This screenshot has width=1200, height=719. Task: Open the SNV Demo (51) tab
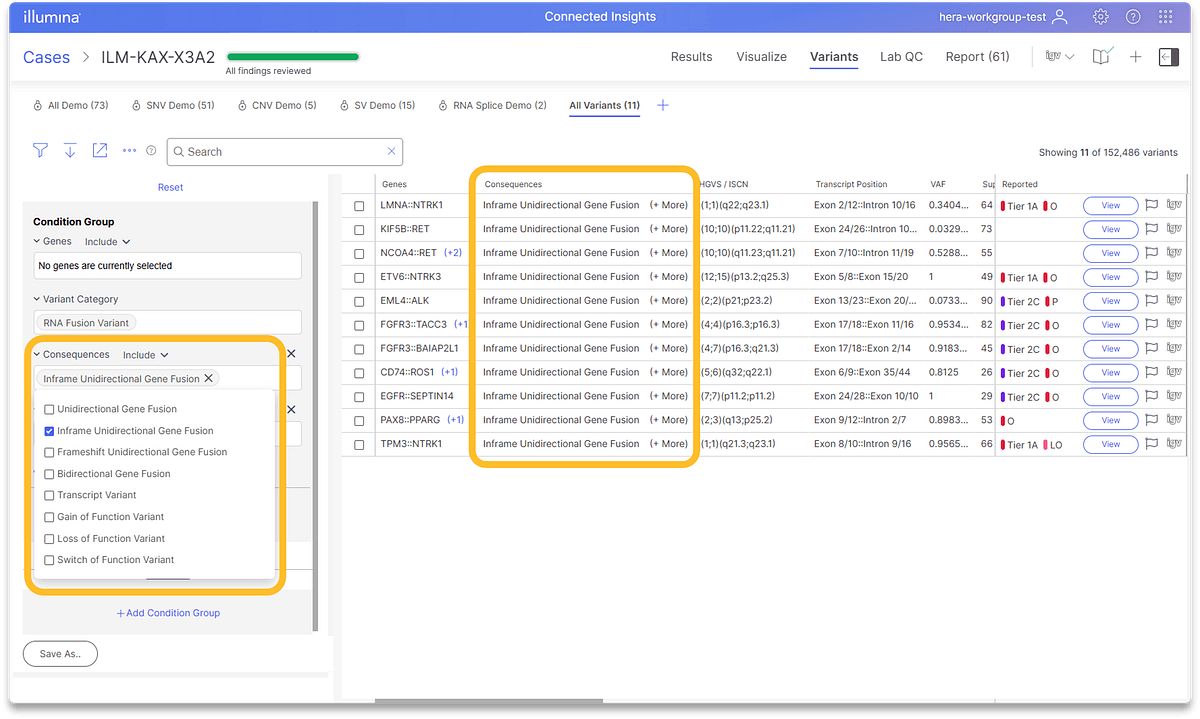172,106
